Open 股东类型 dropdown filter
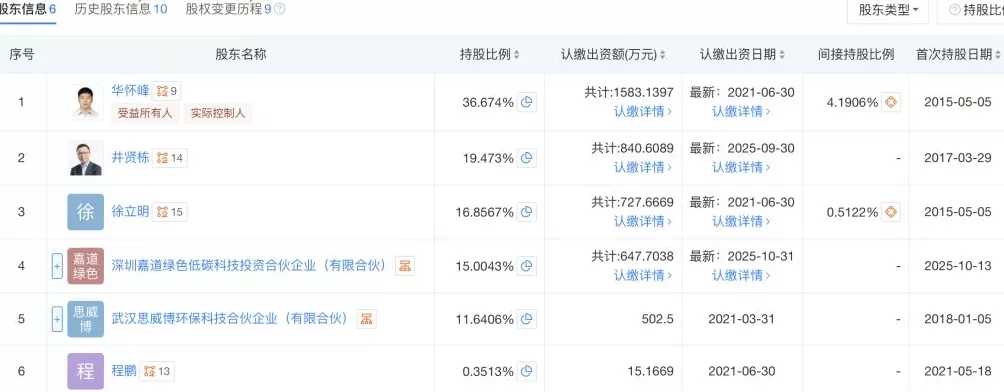Image resolution: width=1004 pixels, height=392 pixels. point(888,10)
